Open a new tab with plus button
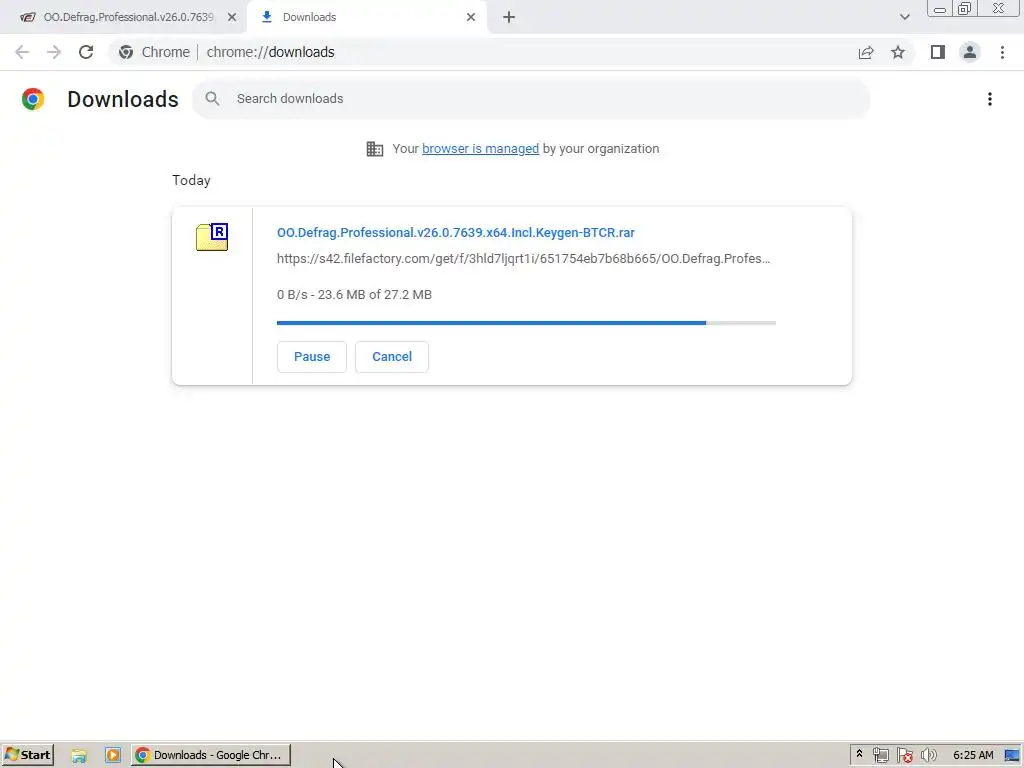Screen dimensions: 1024x768 (x=509, y=17)
